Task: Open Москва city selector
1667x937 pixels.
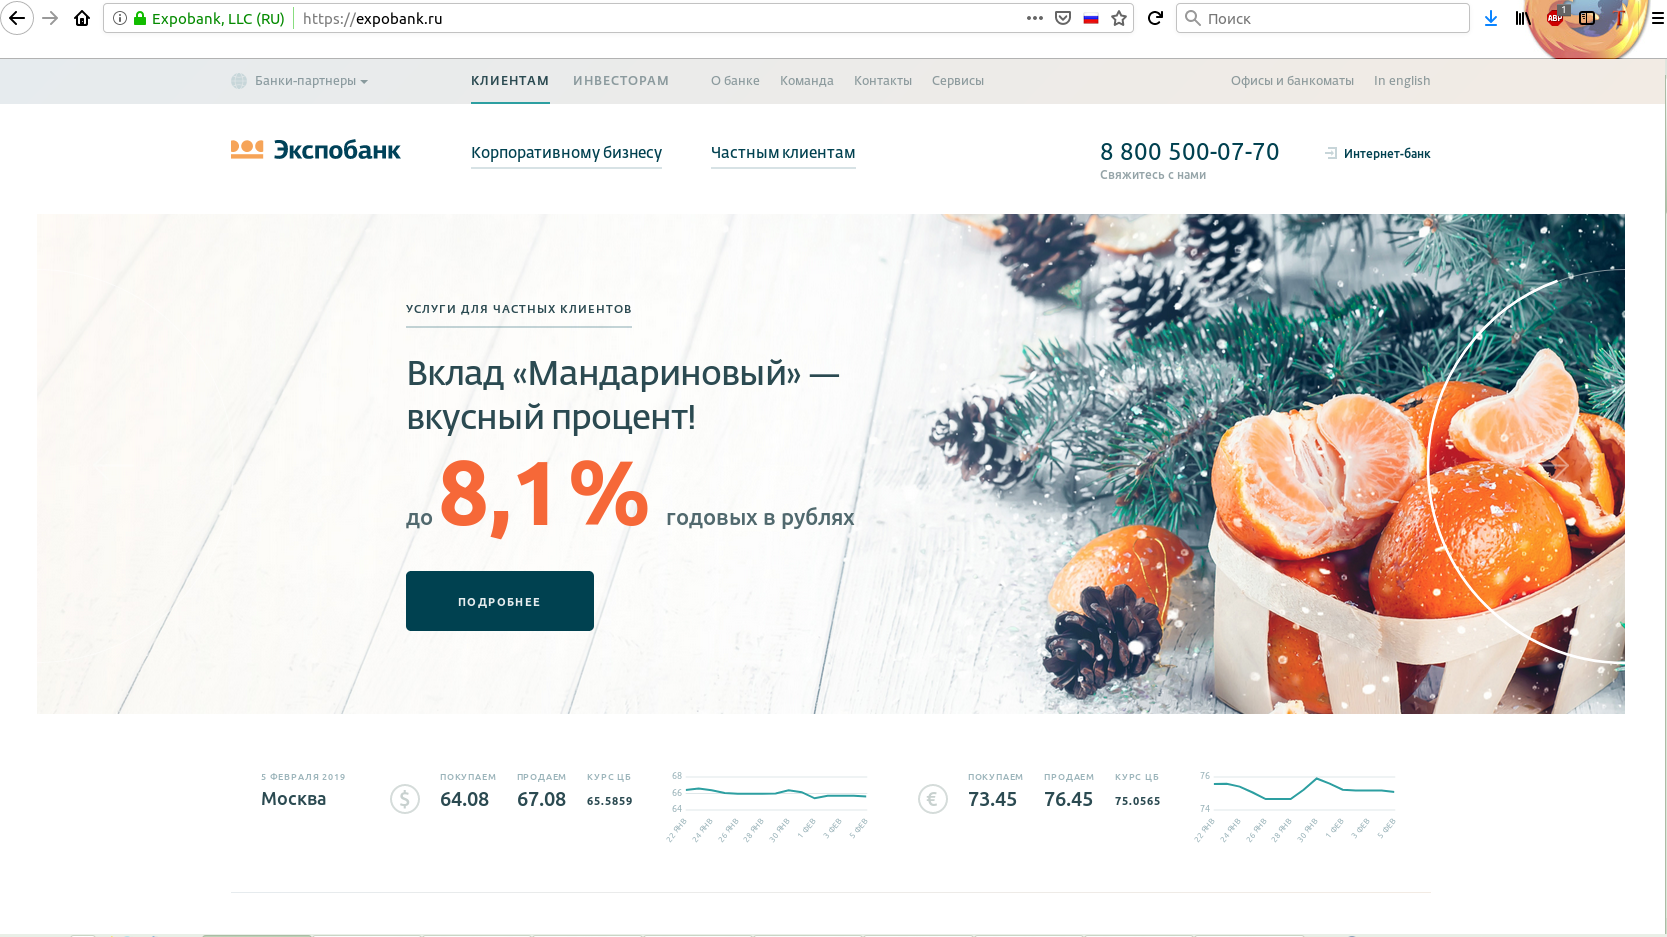Action: pyautogui.click(x=293, y=798)
